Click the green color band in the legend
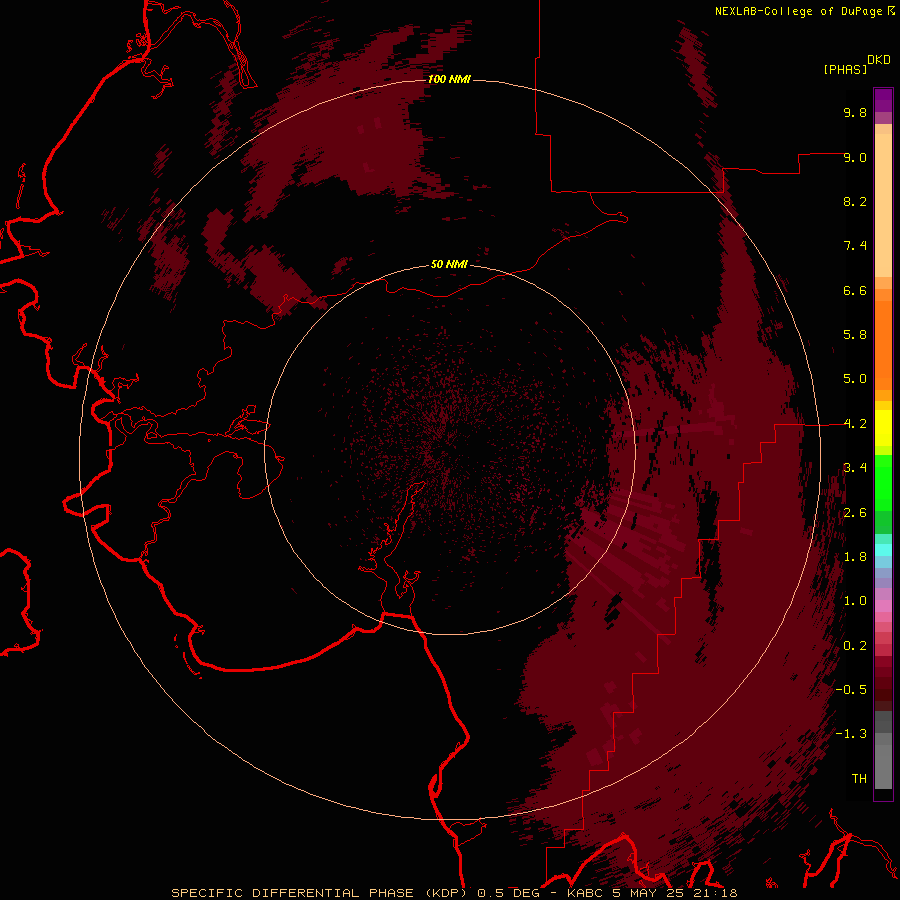 pos(883,482)
